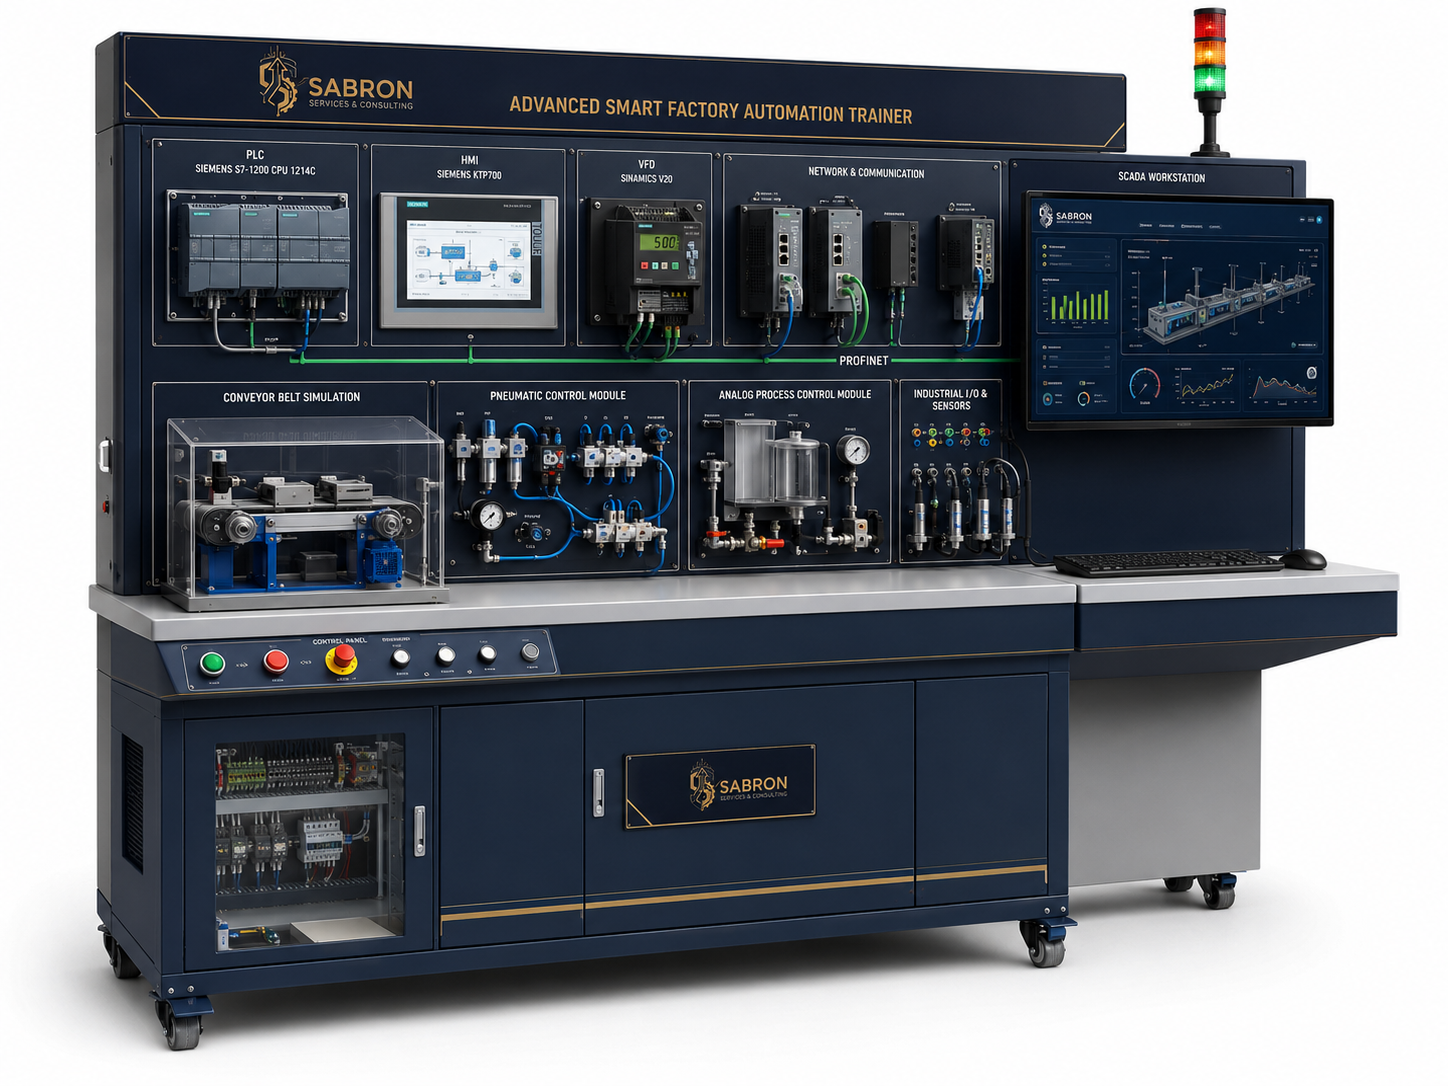Select the clear tank in analog process module

click(x=797, y=468)
